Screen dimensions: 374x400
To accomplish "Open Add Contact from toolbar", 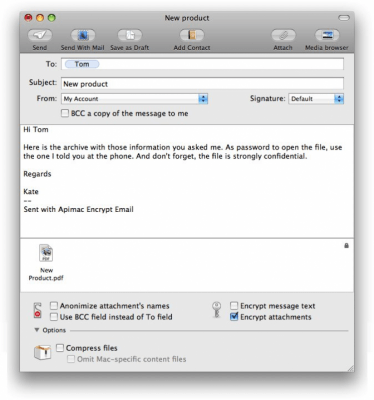I will click(192, 35).
